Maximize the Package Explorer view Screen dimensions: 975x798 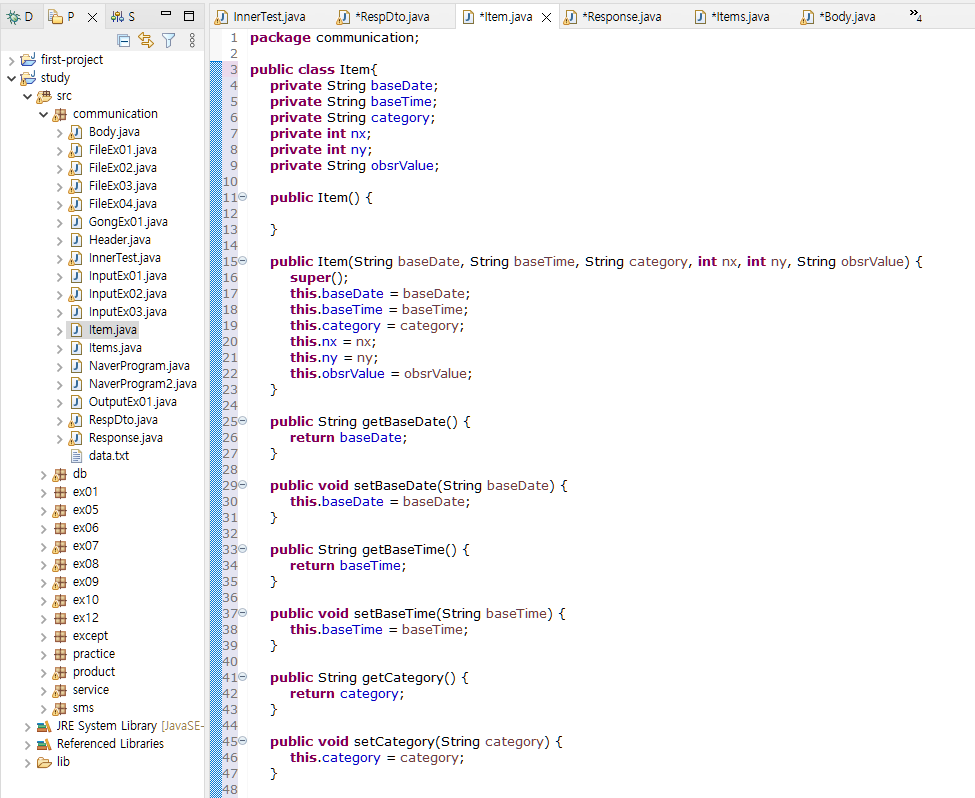(189, 16)
